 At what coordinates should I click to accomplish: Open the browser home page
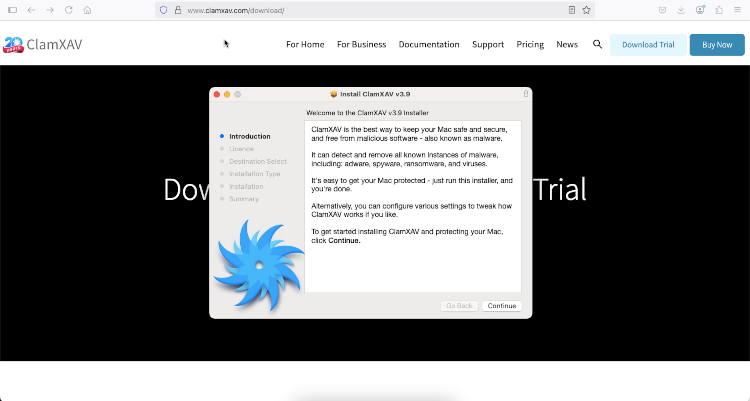[x=87, y=10]
